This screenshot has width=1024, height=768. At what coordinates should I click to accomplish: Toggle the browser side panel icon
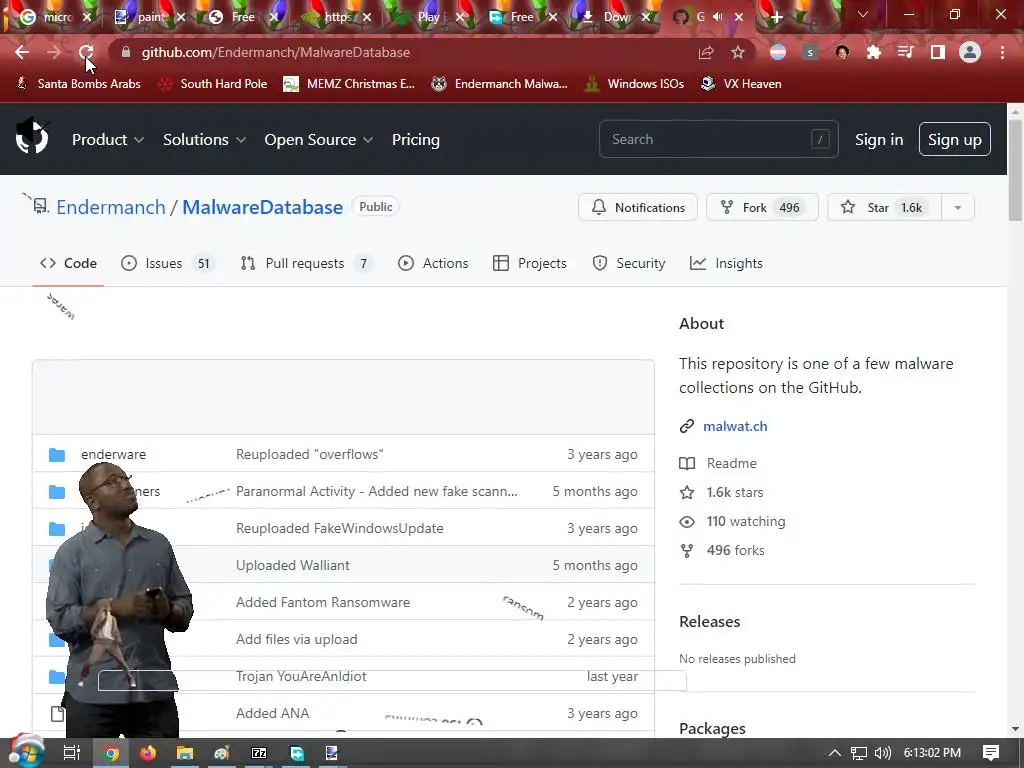(x=938, y=52)
